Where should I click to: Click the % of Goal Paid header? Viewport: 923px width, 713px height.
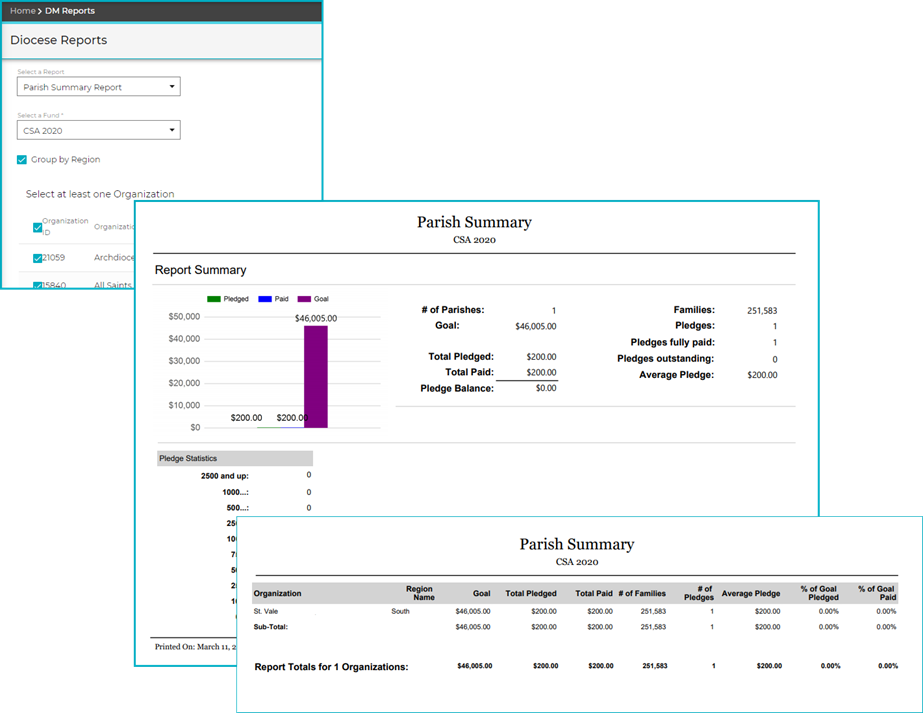(x=876, y=593)
